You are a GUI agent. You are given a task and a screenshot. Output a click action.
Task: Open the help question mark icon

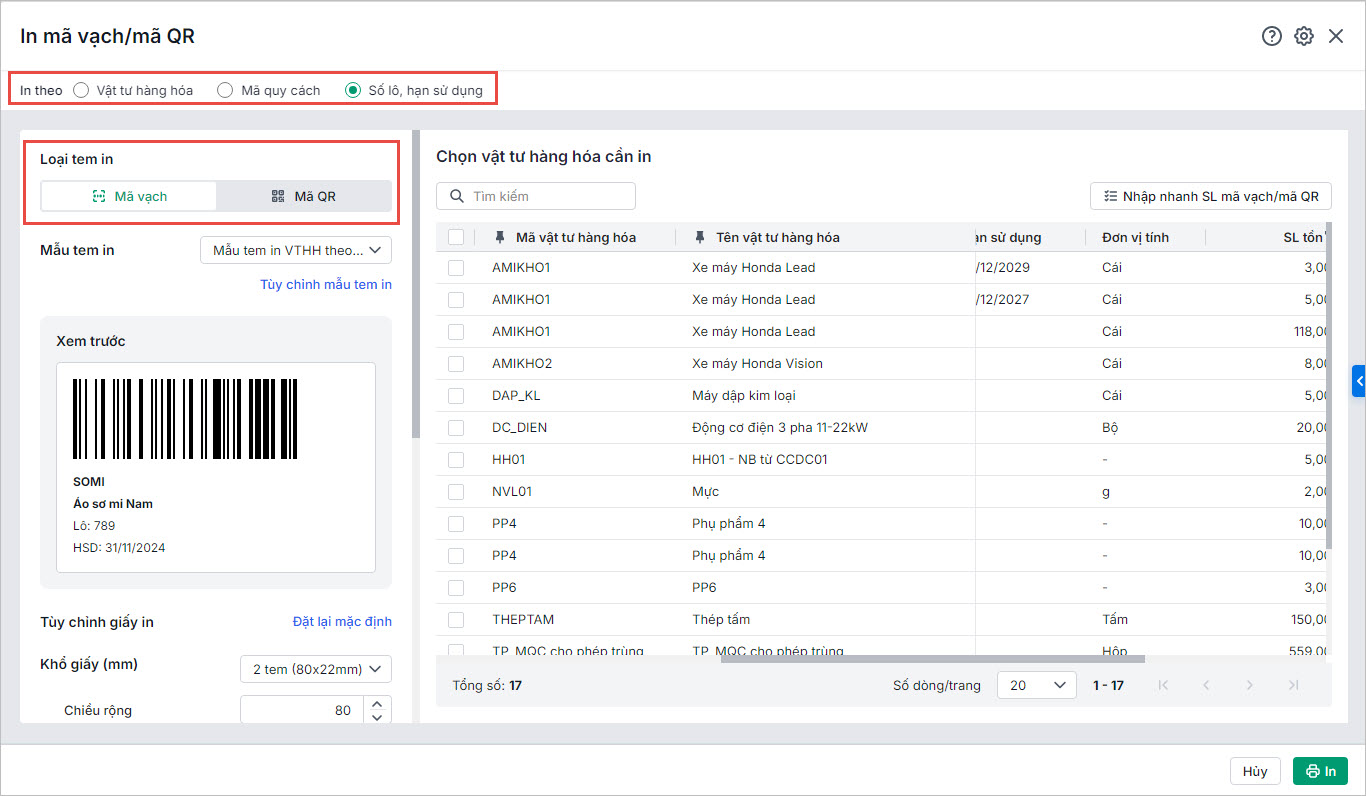(x=1271, y=36)
